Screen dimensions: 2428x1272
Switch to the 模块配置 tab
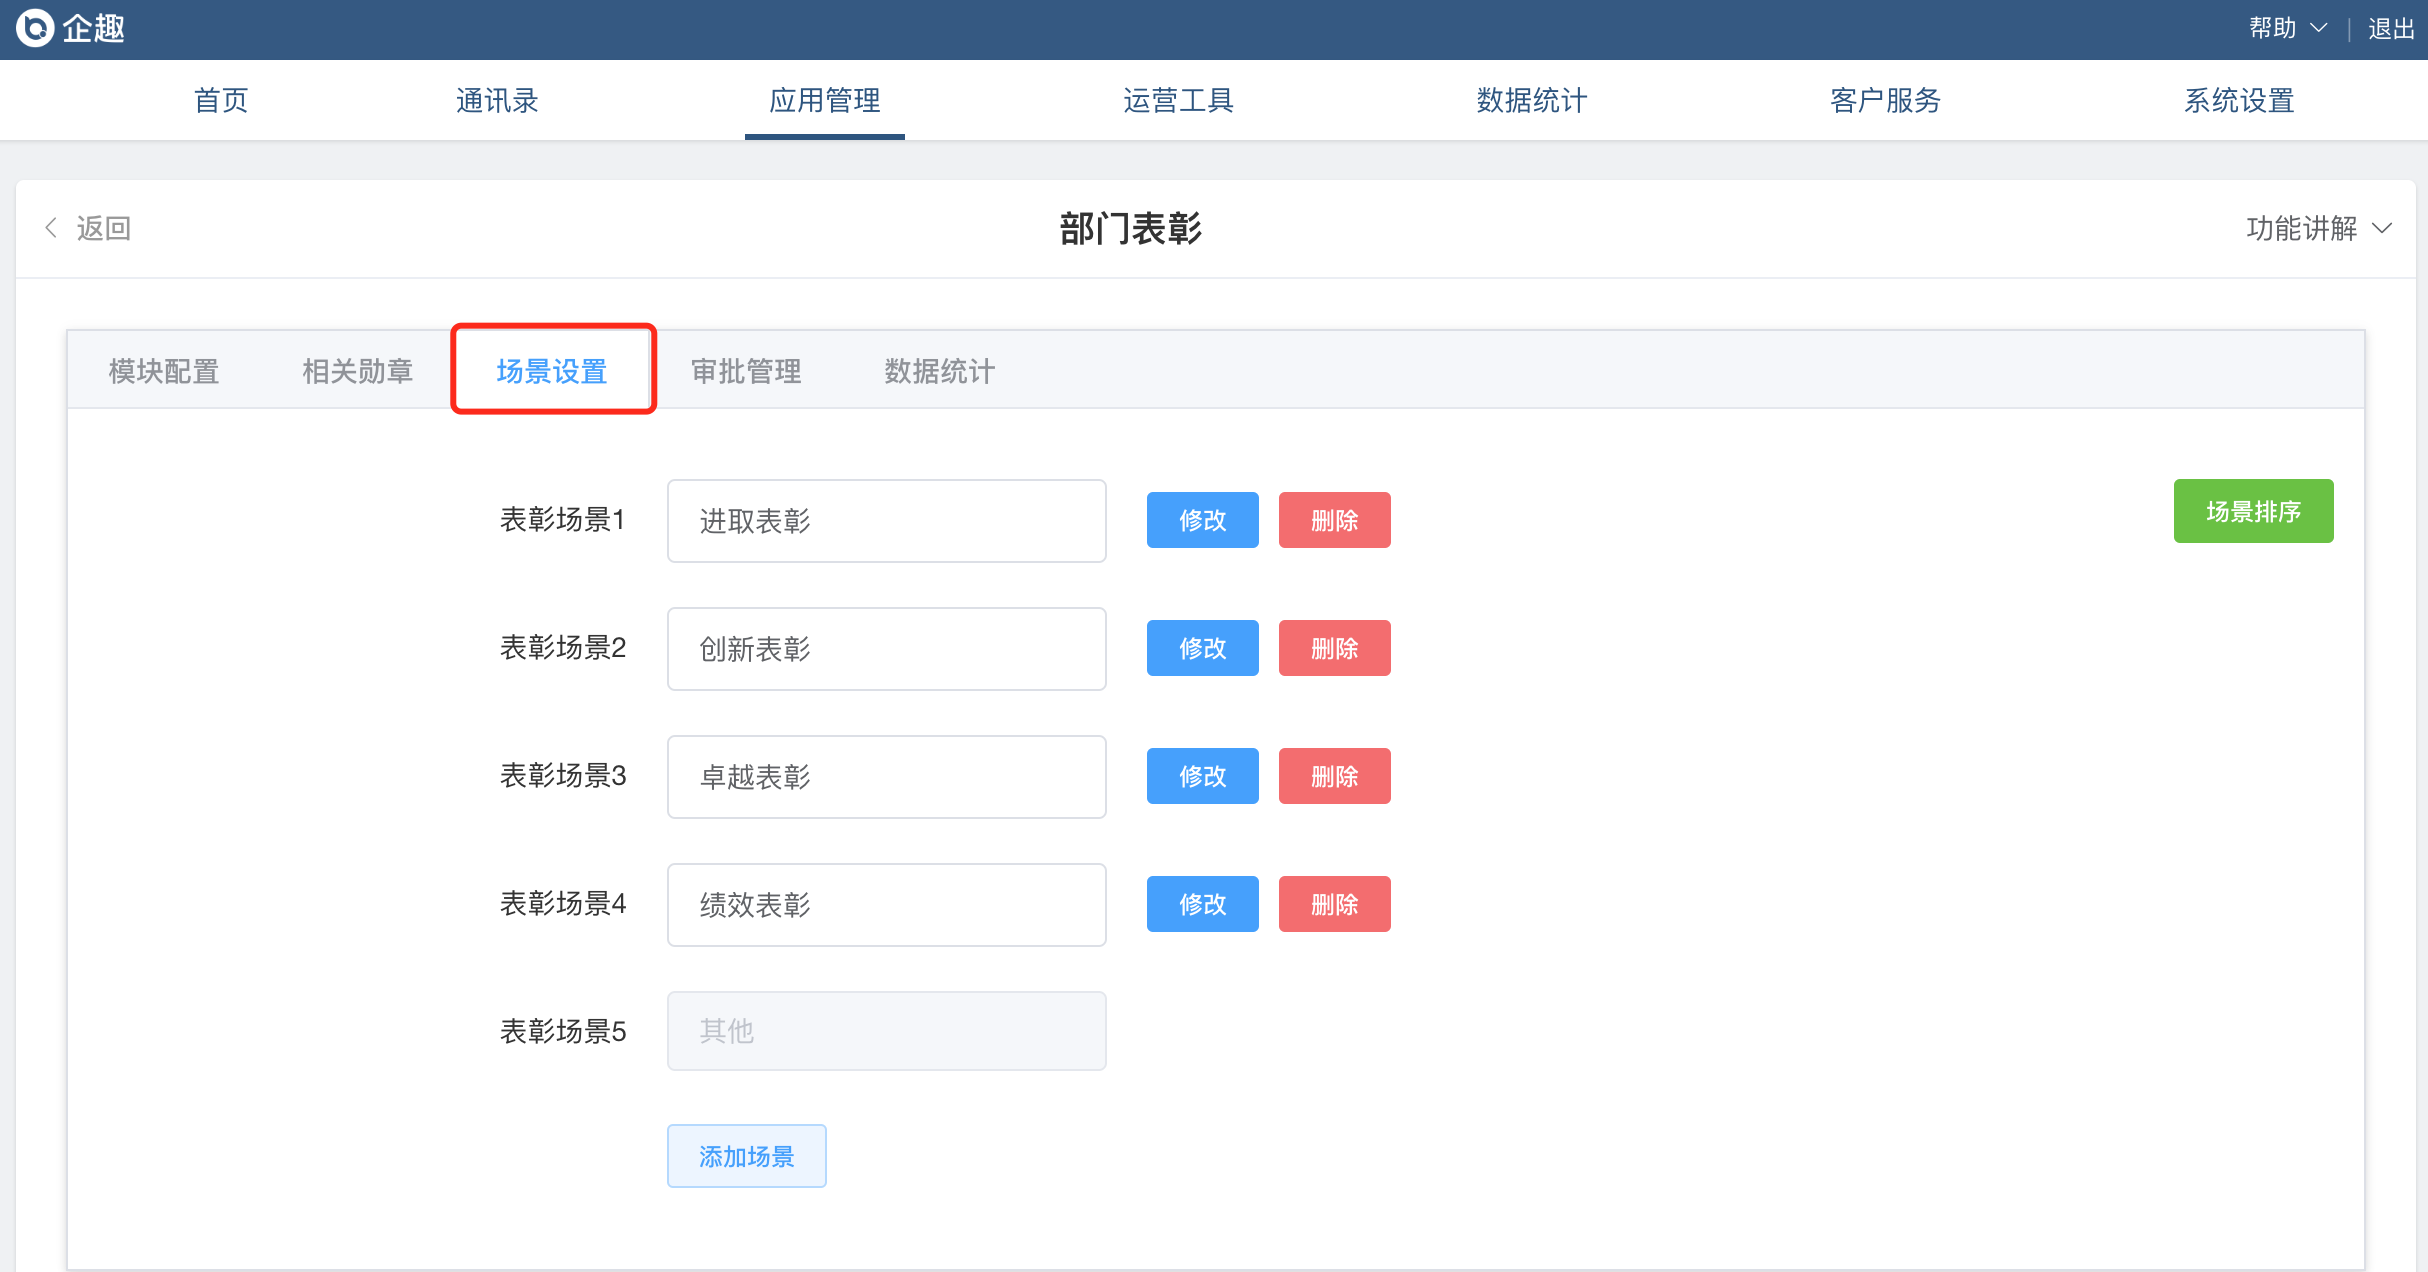click(x=164, y=371)
